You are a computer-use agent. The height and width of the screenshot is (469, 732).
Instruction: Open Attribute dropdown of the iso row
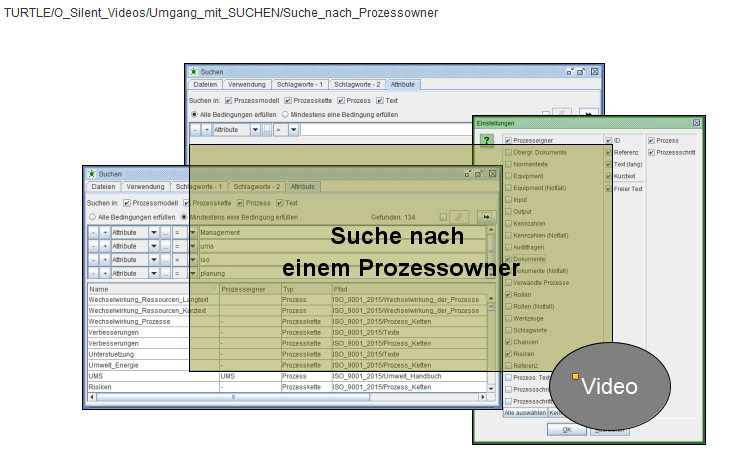154,259
